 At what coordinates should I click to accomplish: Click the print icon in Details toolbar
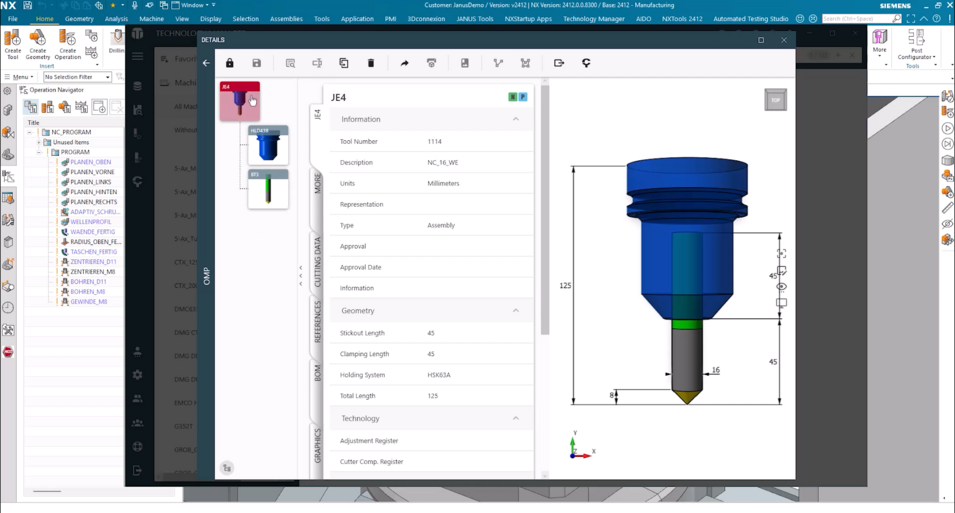431,63
